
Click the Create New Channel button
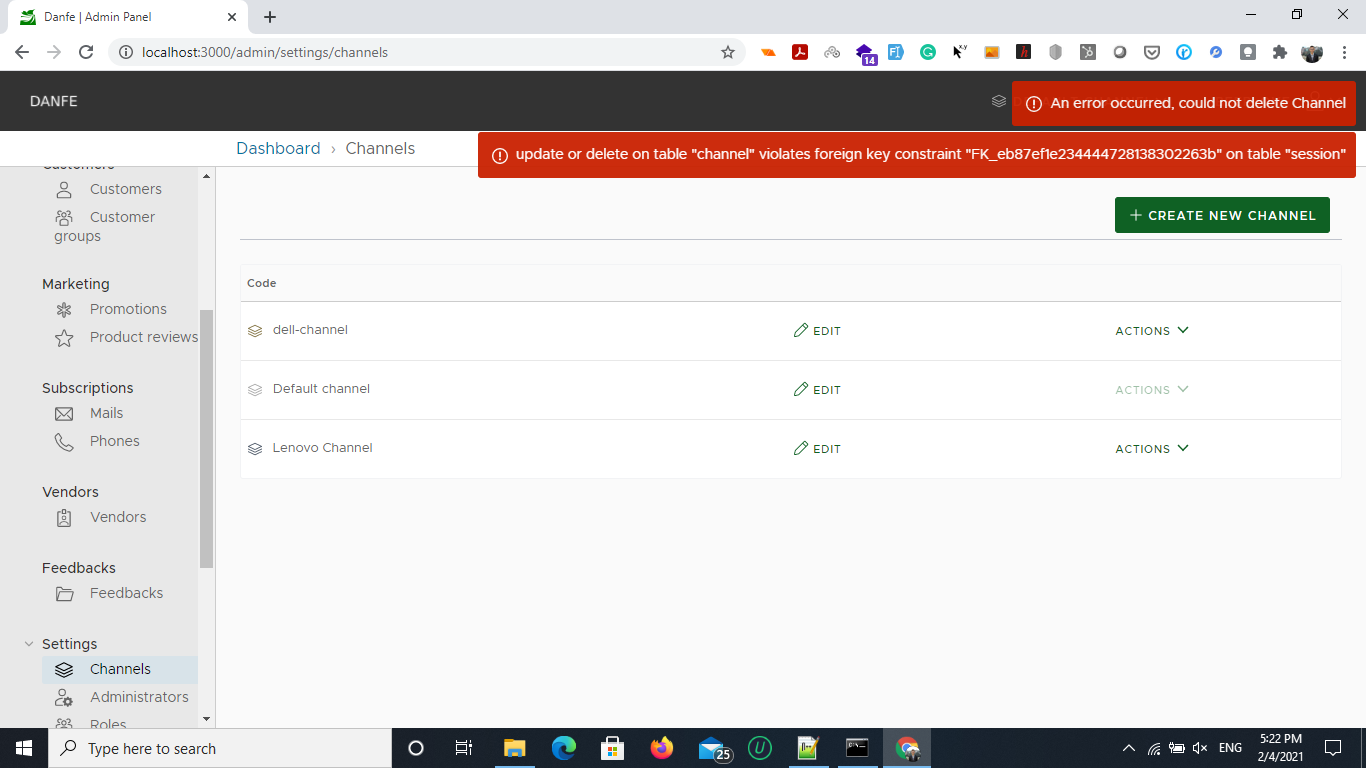[x=1222, y=214]
